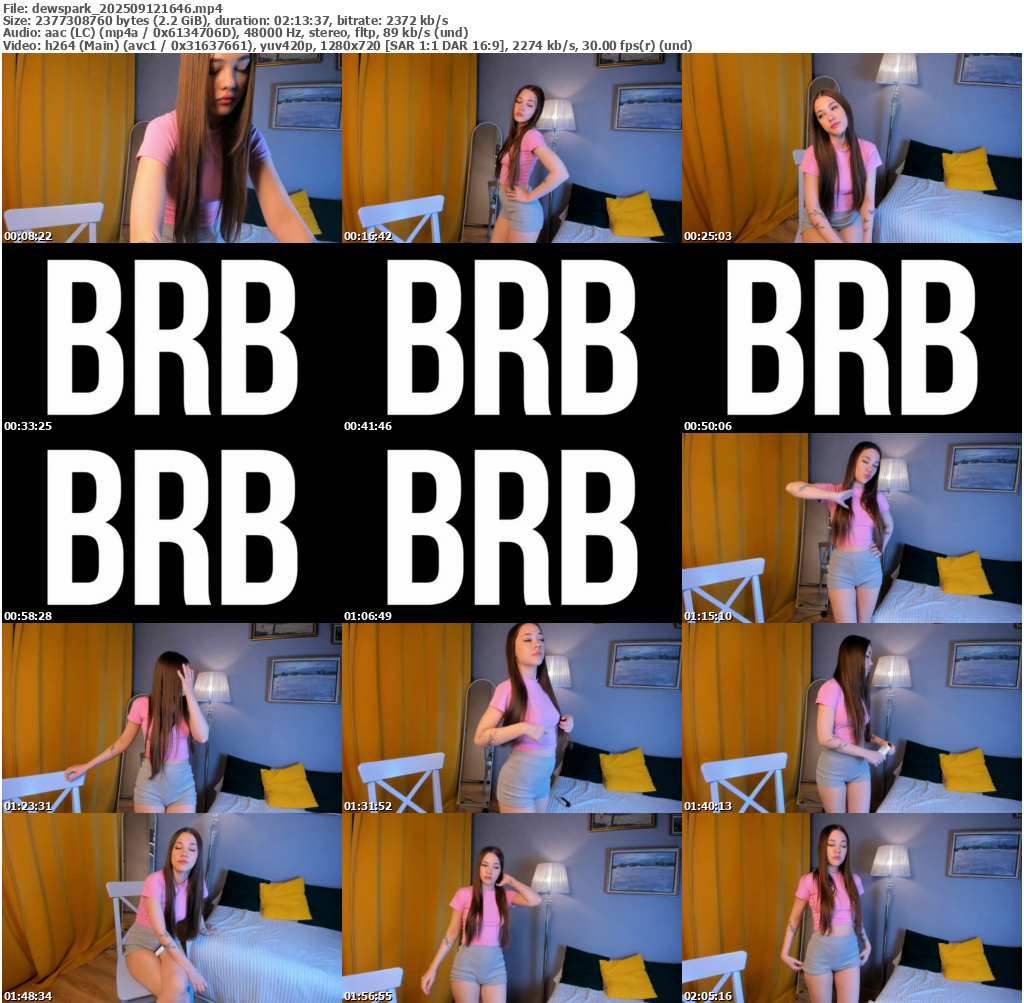Select the BRB frame at 00:58:28
Image resolution: width=1024 pixels, height=1003 pixels.
point(172,528)
